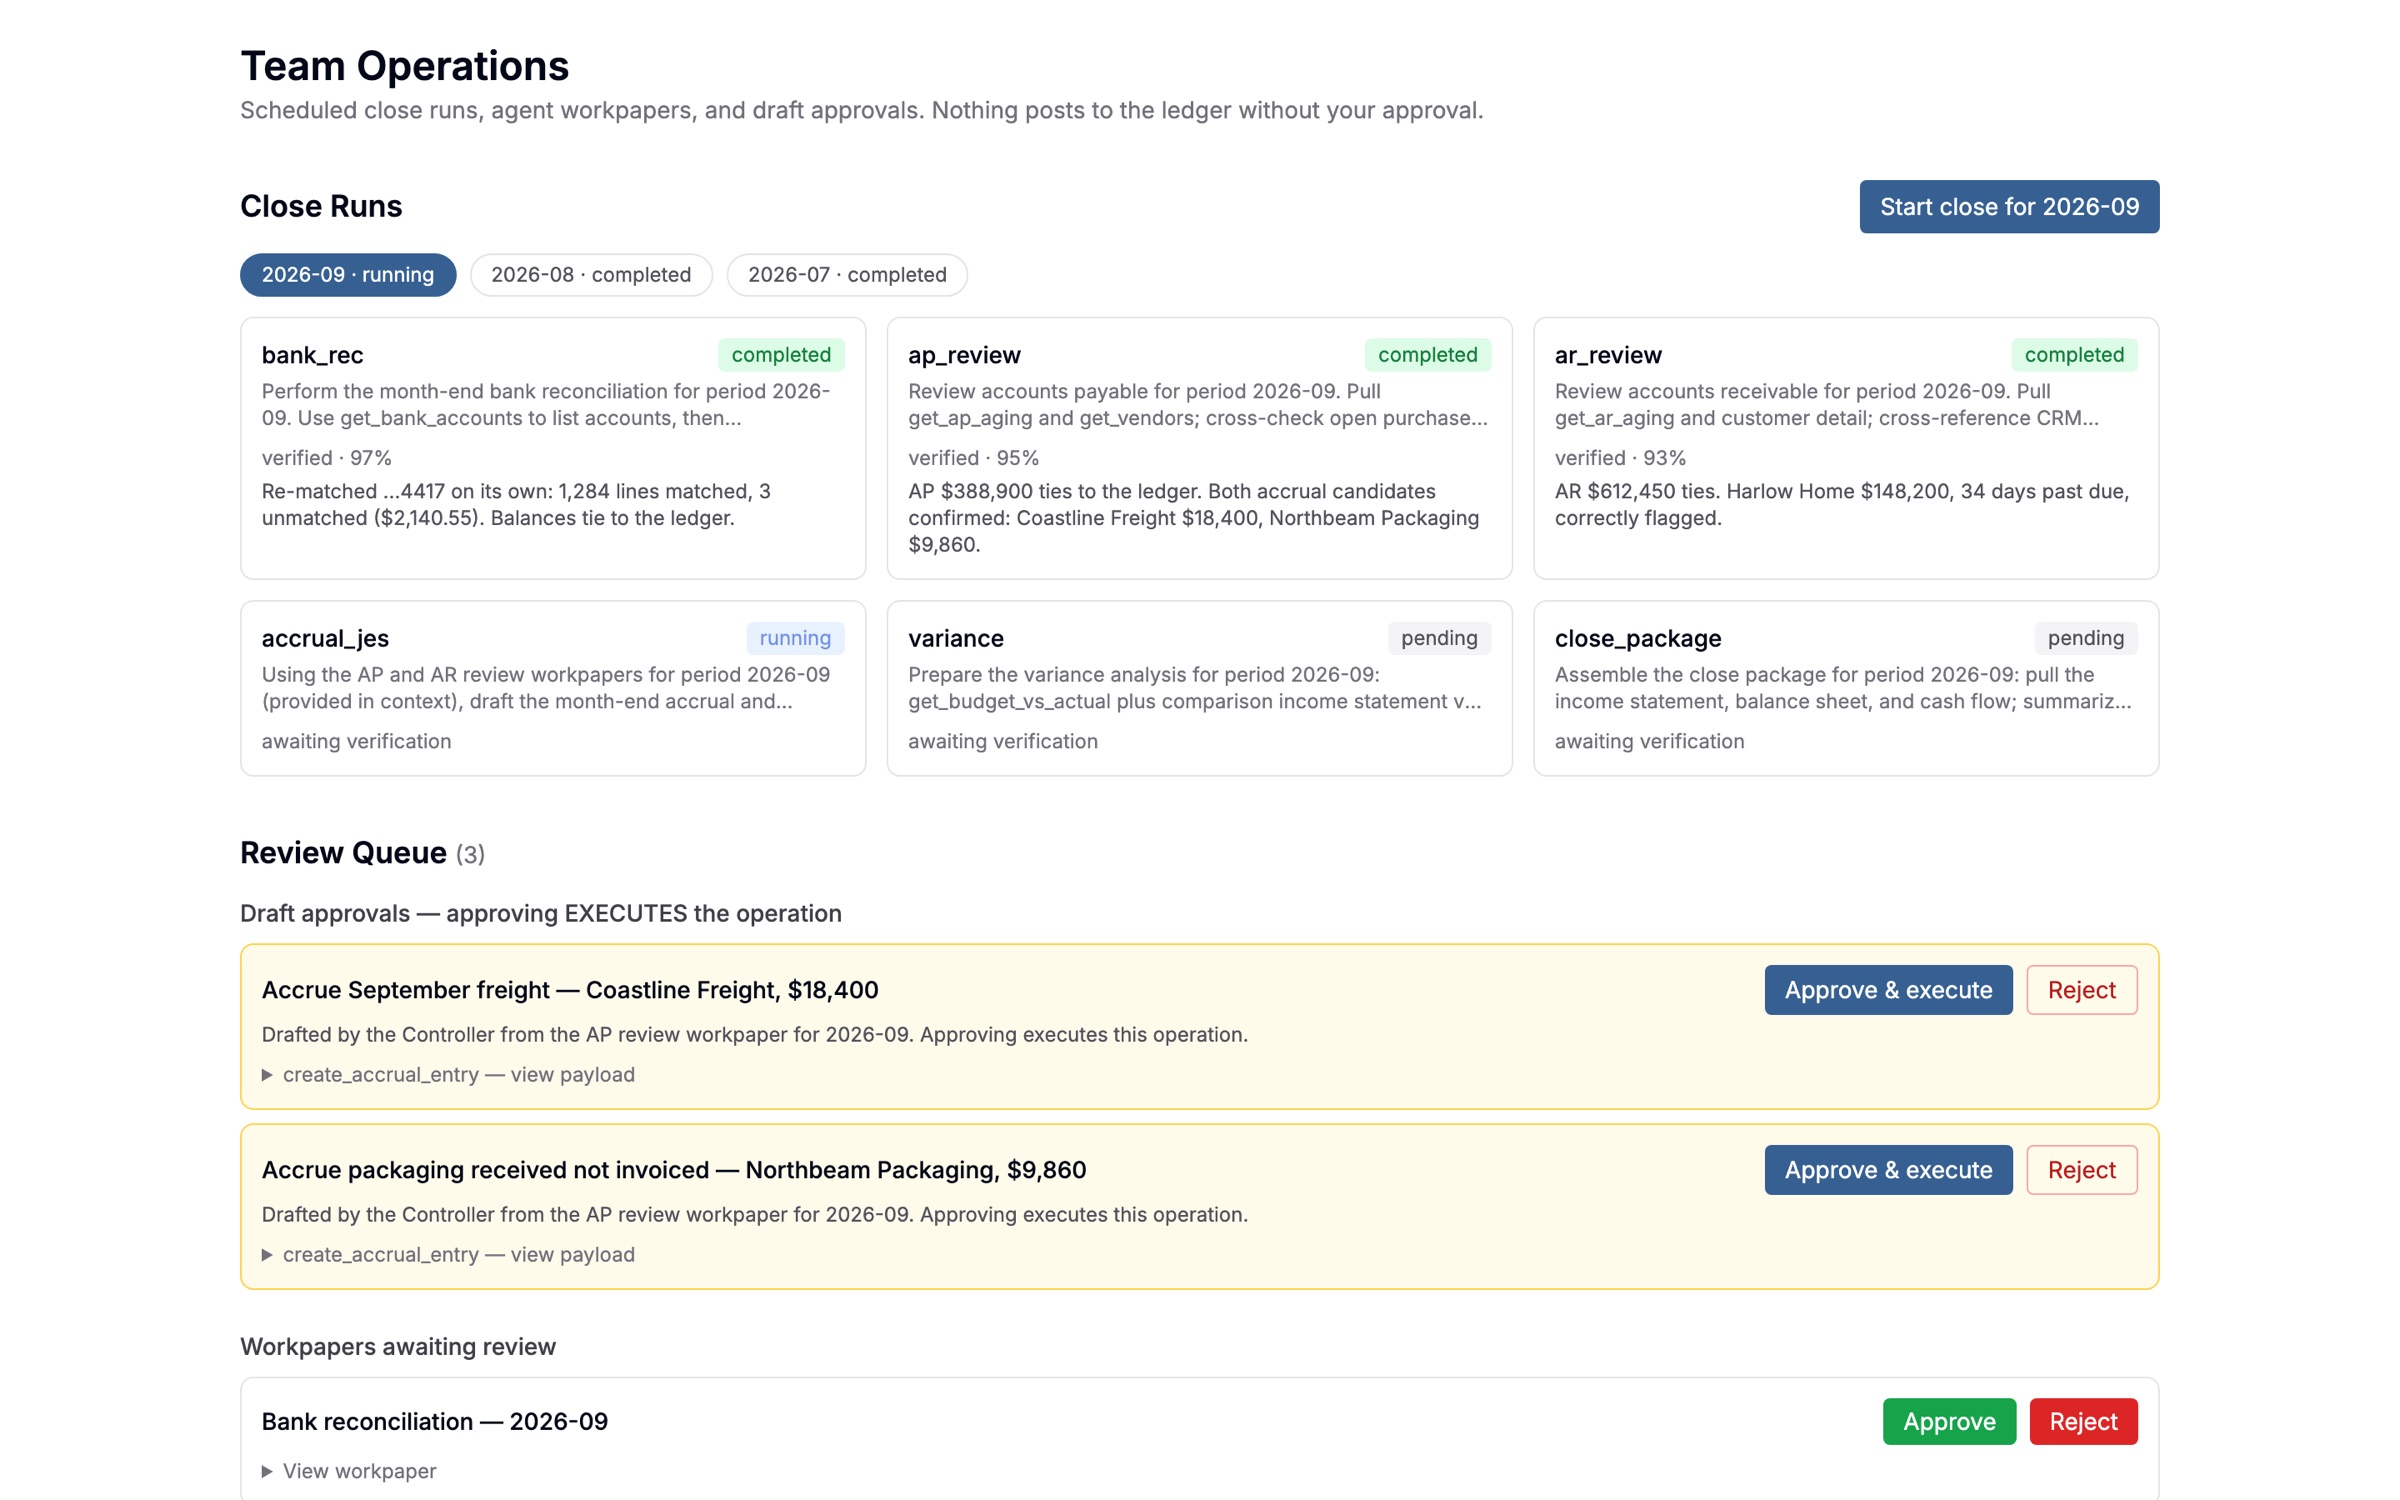This screenshot has width=2400, height=1500.
Task: Open the variance task card title
Action: (x=956, y=638)
